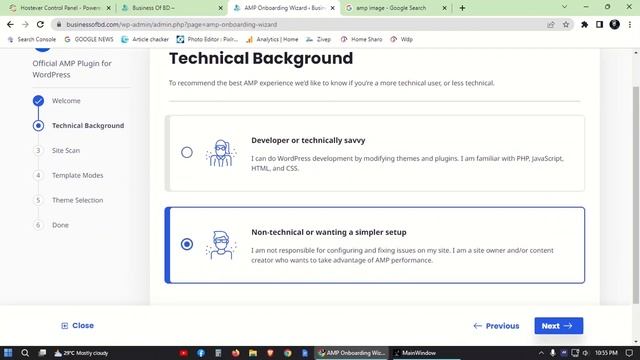Viewport: 640px width, 360px height.
Task: Open Brave browser from the taskbar
Action: pyautogui.click(x=270, y=353)
